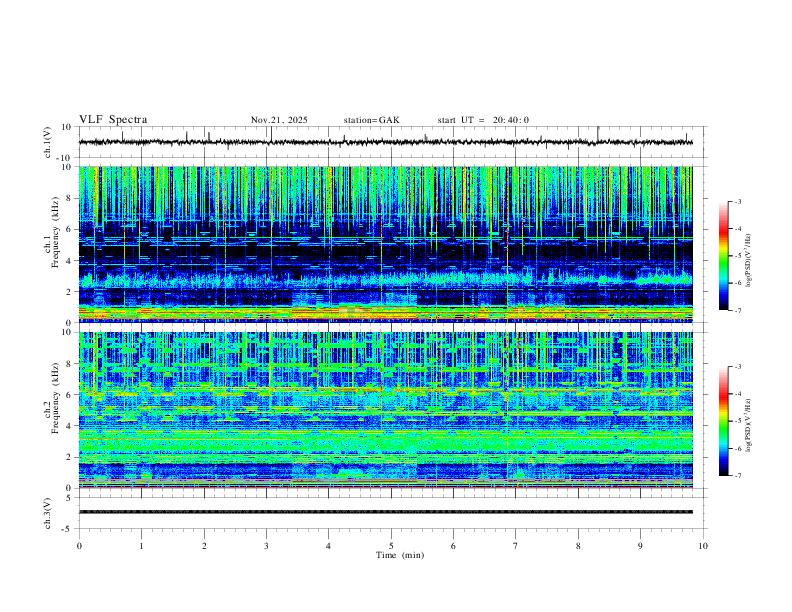Select the date text 'Nov.21, 2025'
This screenshot has height=612, width=792.
coord(279,120)
